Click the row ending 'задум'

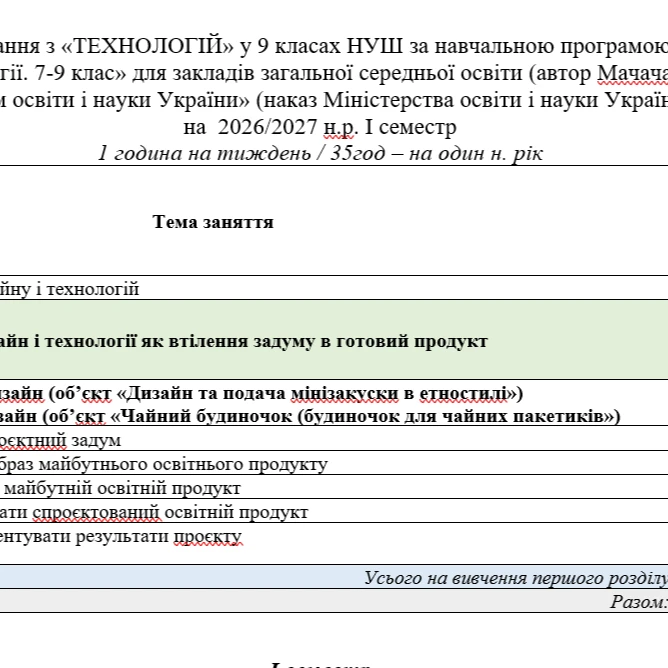point(334,440)
